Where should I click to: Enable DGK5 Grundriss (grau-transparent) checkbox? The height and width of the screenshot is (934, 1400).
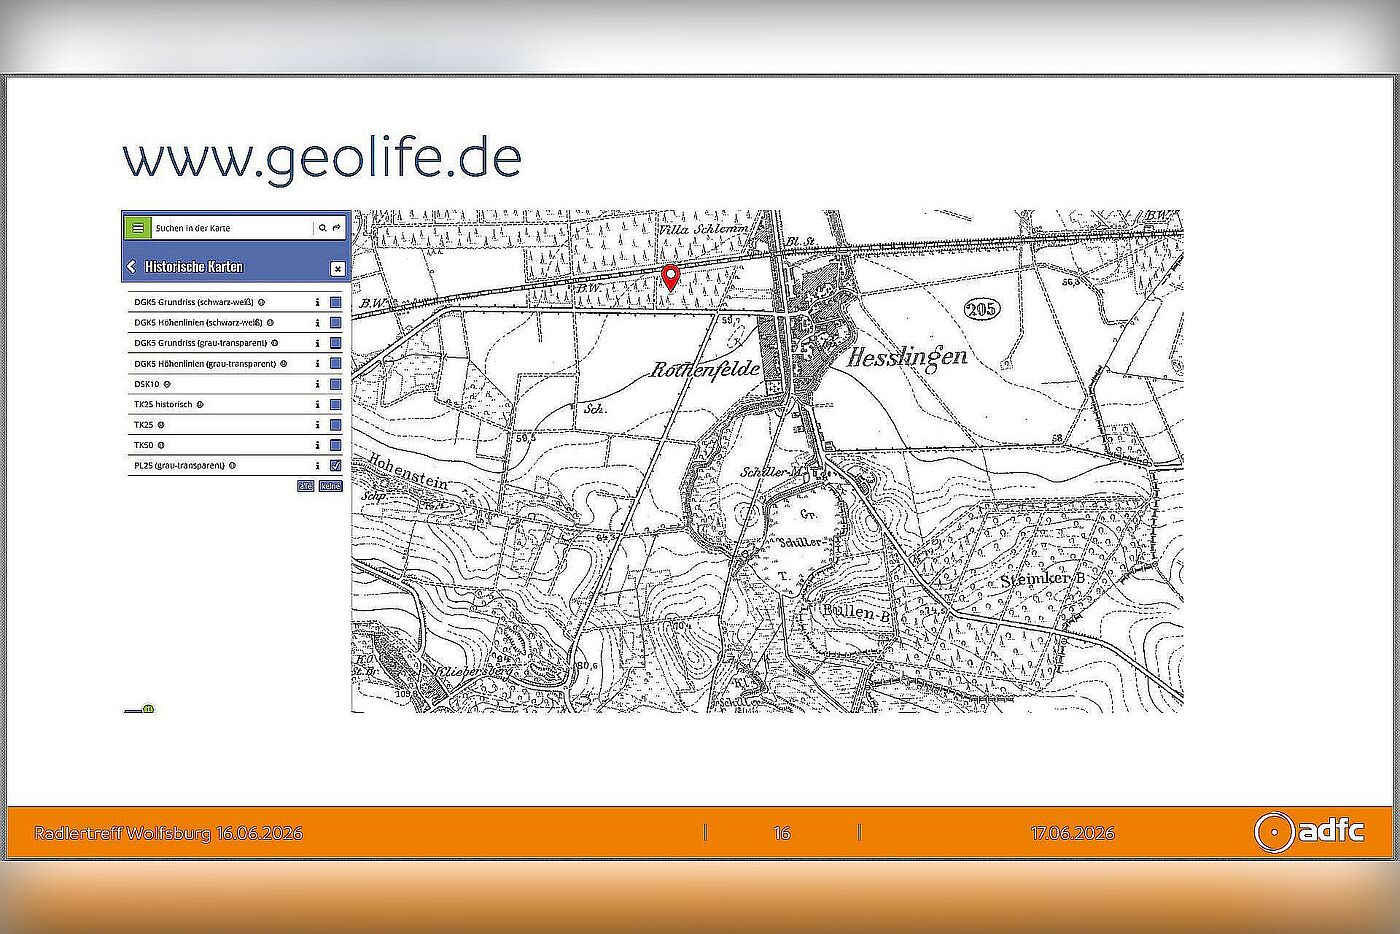click(336, 343)
